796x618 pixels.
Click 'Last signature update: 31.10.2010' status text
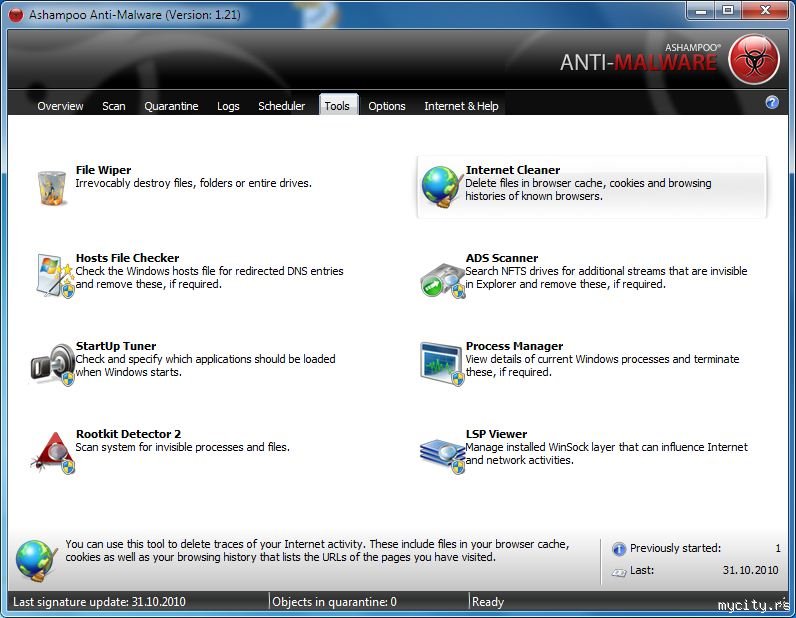[x=100, y=602]
